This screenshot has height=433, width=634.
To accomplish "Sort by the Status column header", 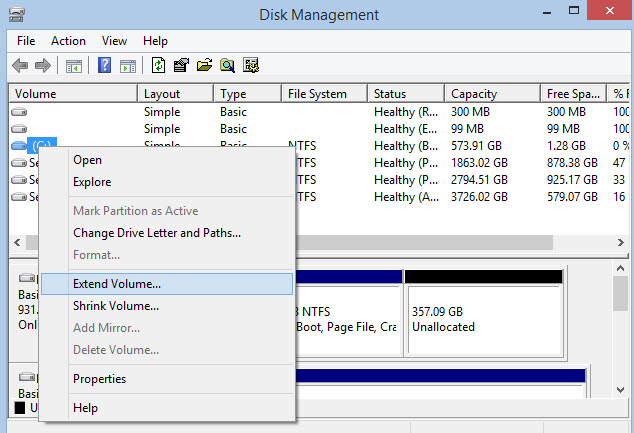I will click(x=406, y=94).
